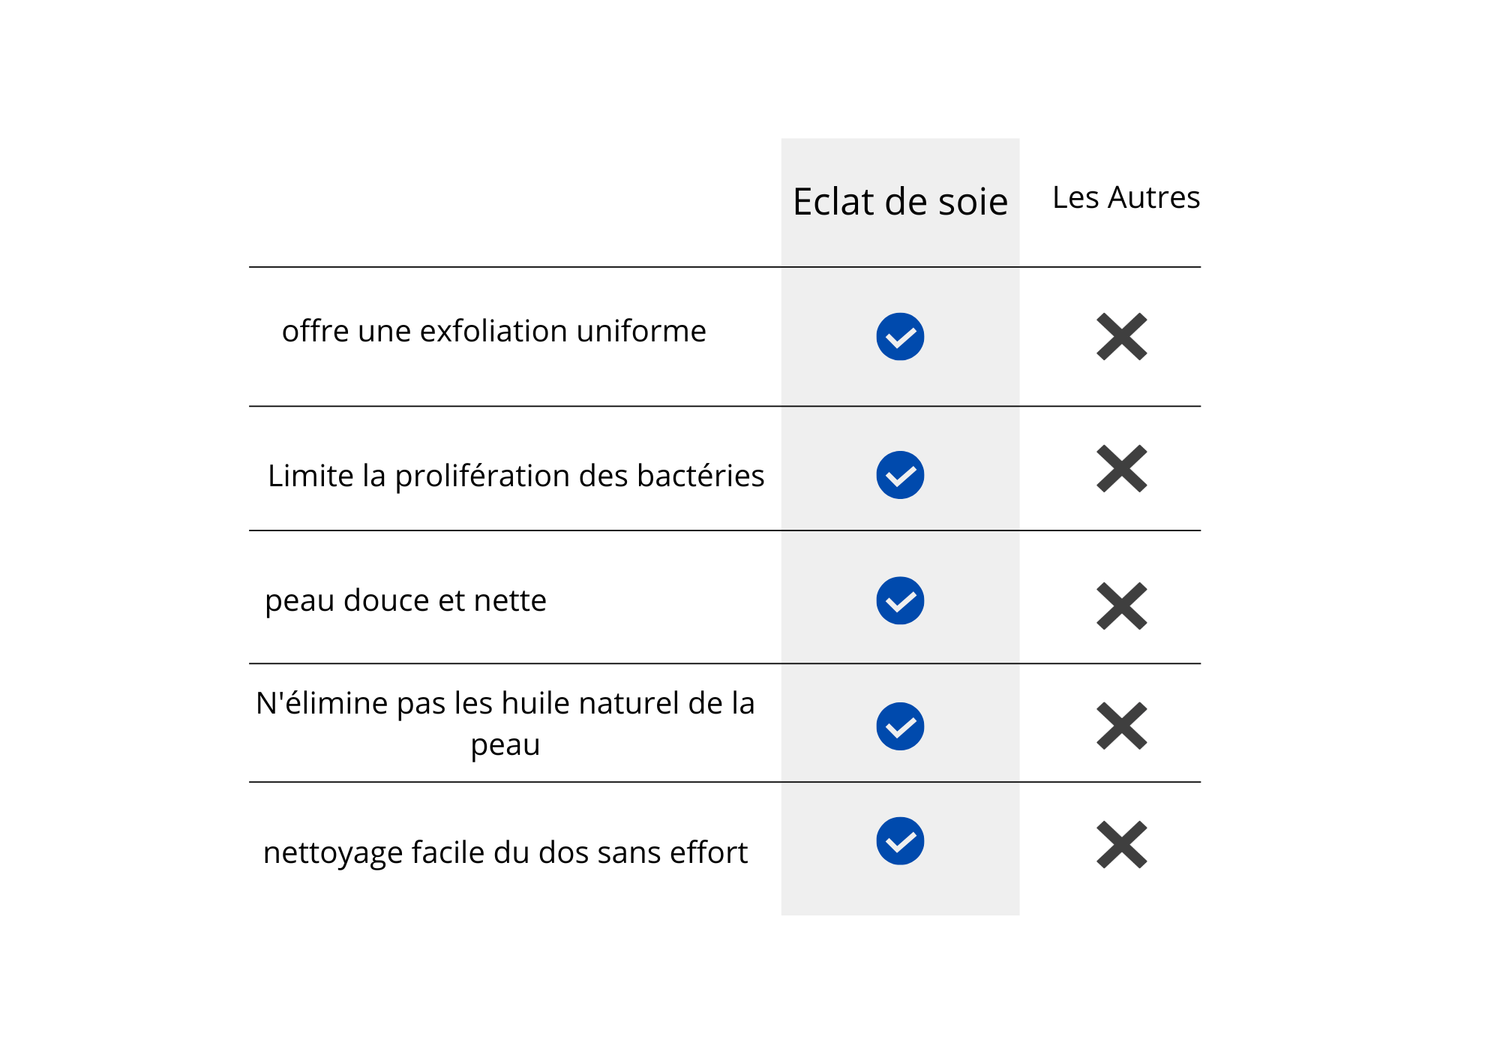
Task: Click the blue check for peau douce et nette
Action: (x=900, y=601)
